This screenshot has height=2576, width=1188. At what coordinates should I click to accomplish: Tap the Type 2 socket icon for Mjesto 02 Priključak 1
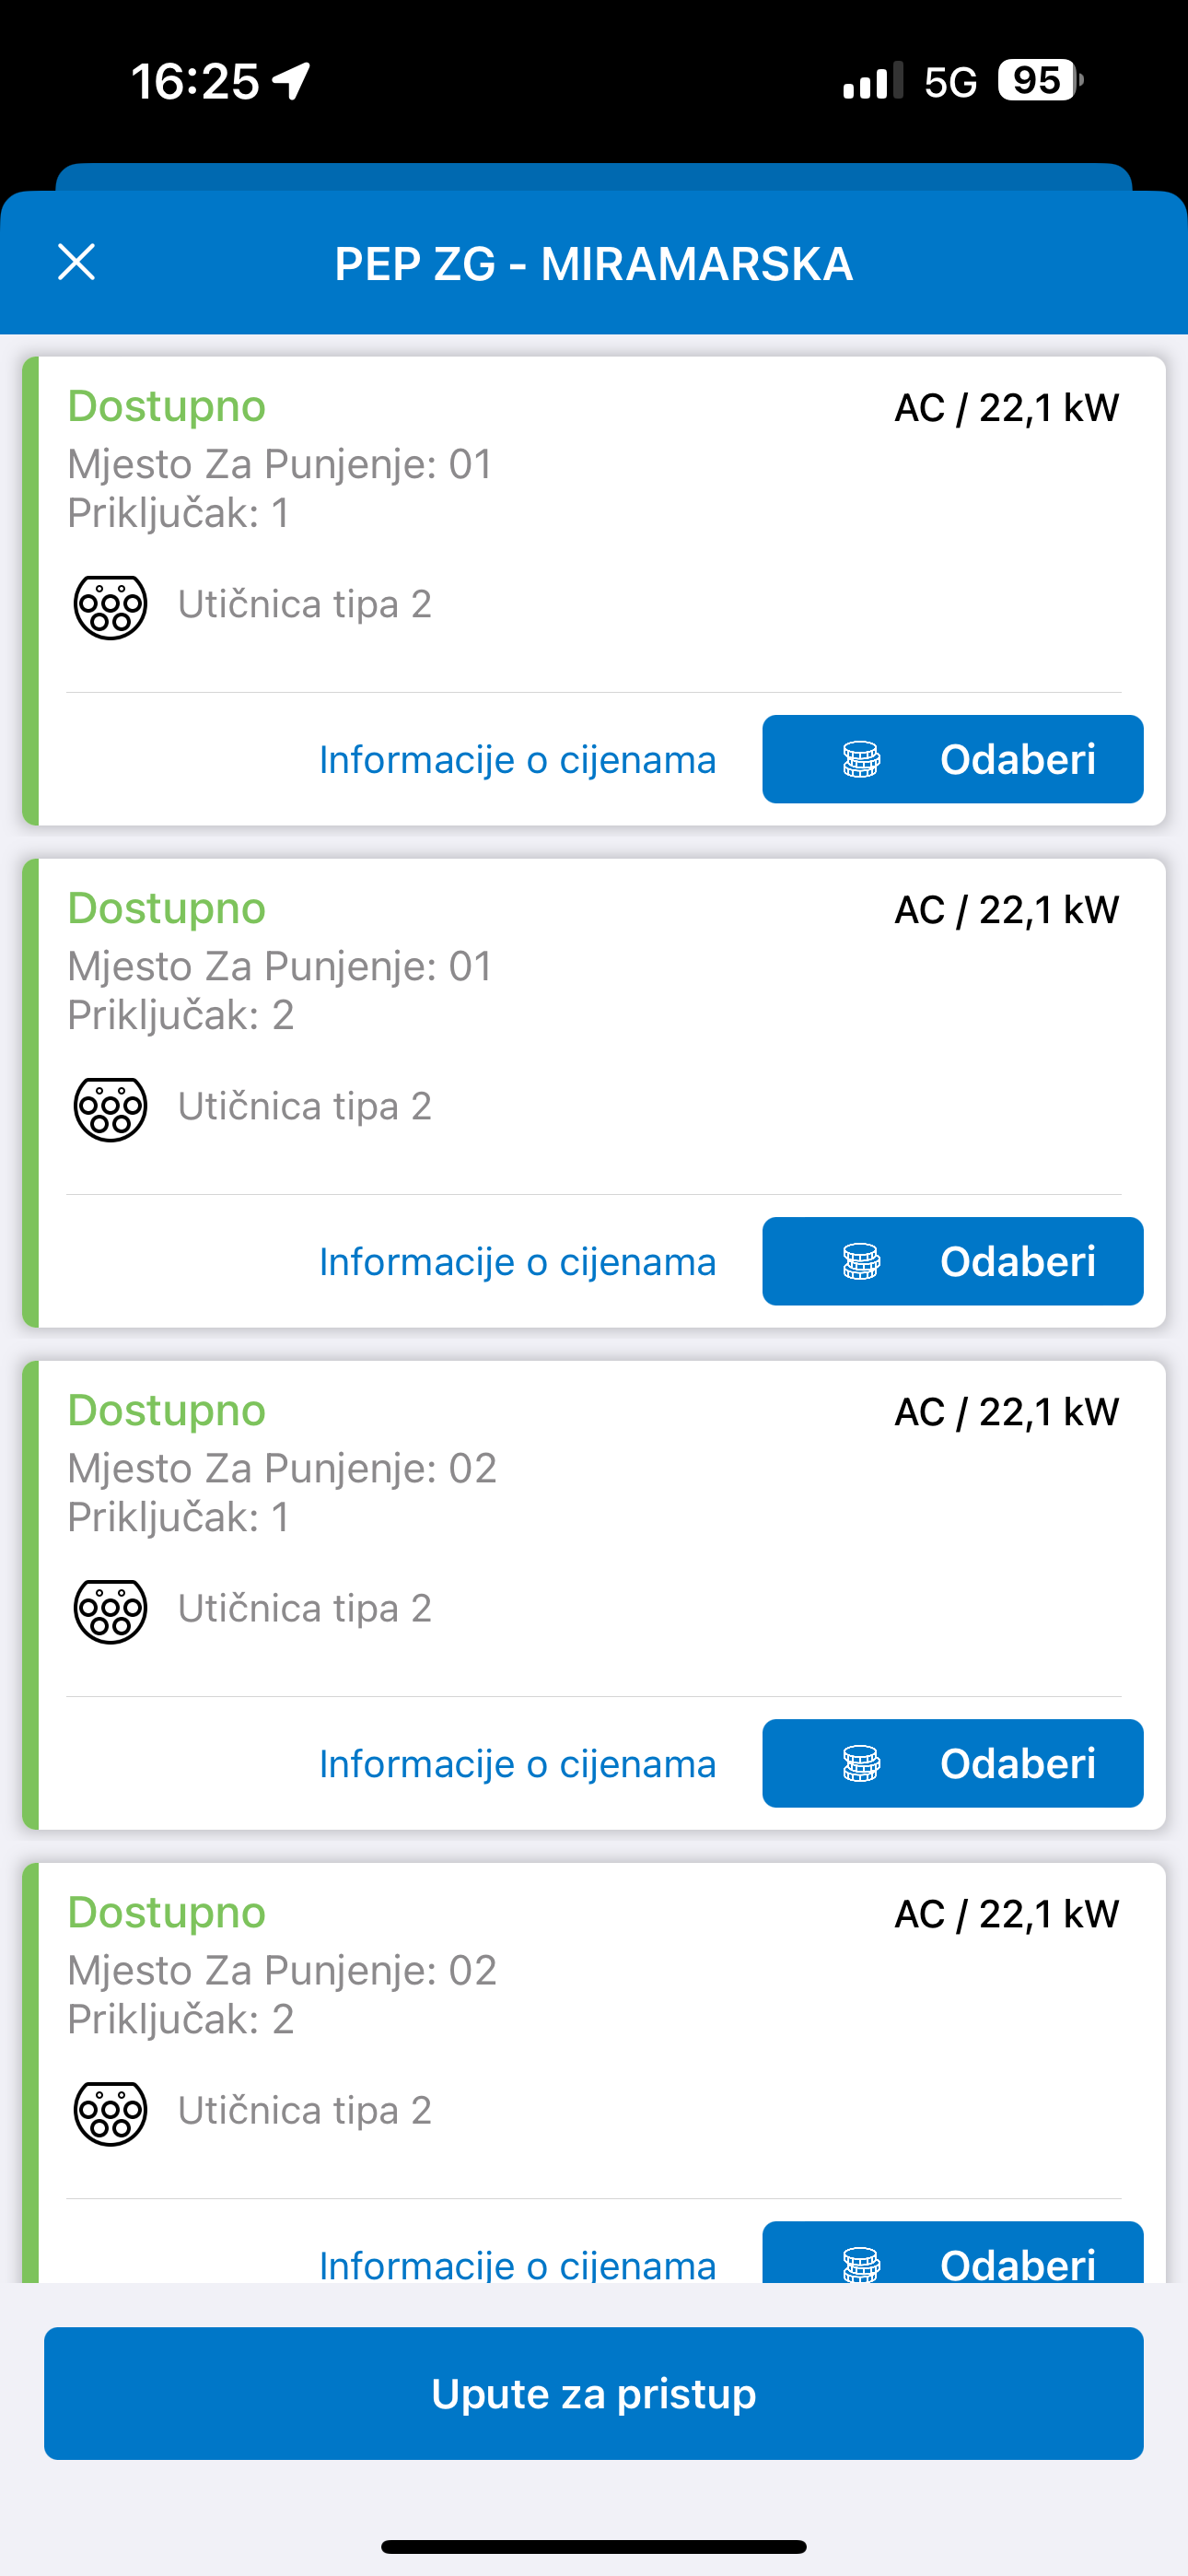click(111, 1610)
